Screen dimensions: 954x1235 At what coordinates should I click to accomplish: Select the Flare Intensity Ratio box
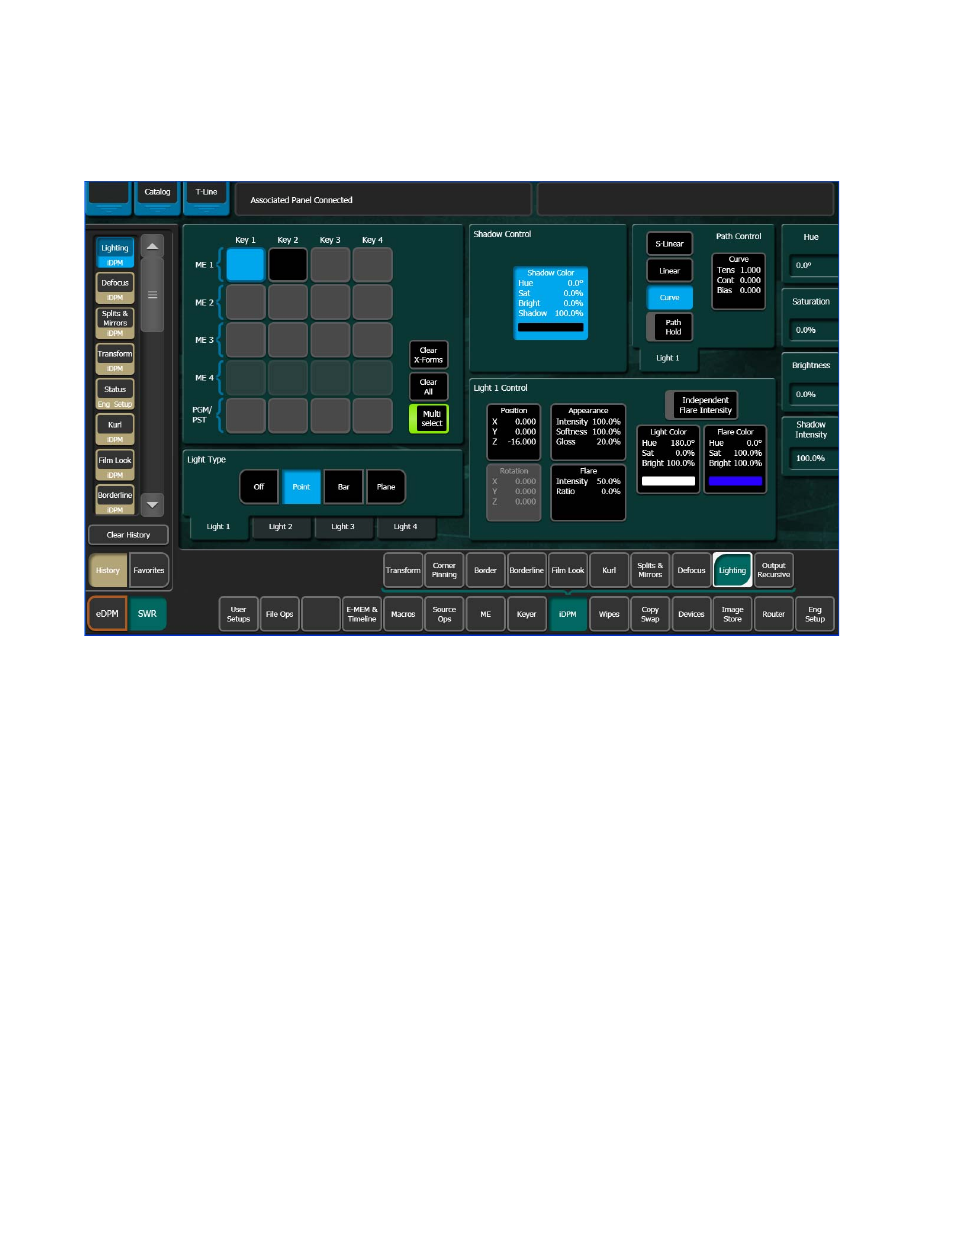[588, 492]
